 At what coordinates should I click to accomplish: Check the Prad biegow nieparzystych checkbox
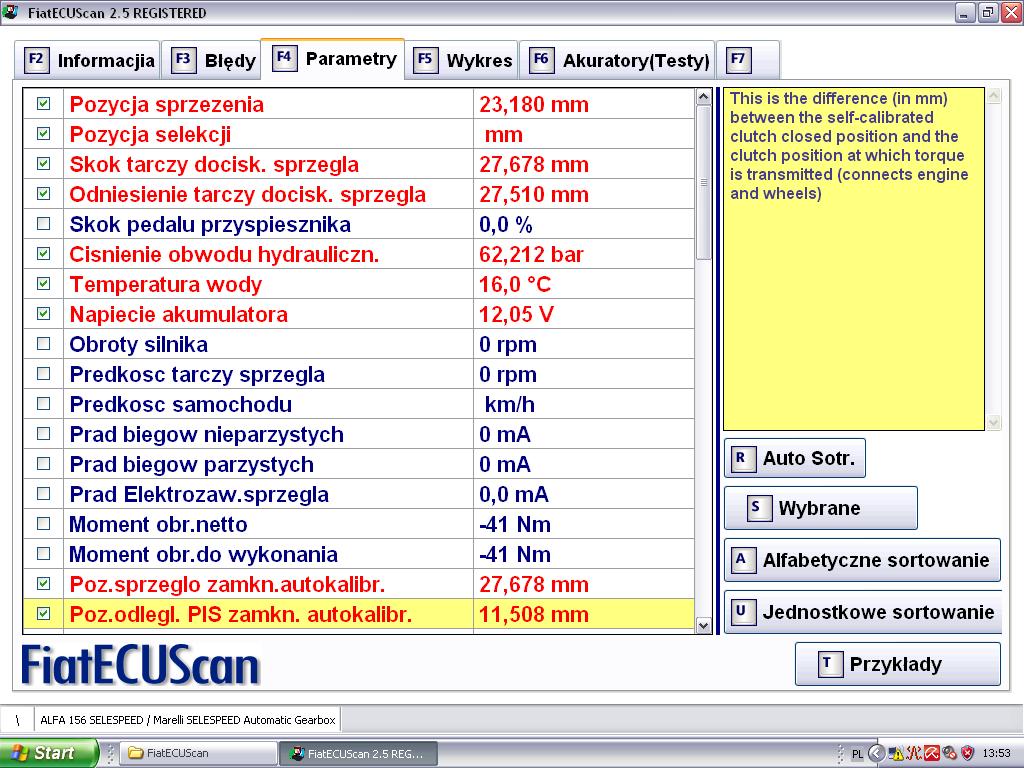(x=43, y=434)
